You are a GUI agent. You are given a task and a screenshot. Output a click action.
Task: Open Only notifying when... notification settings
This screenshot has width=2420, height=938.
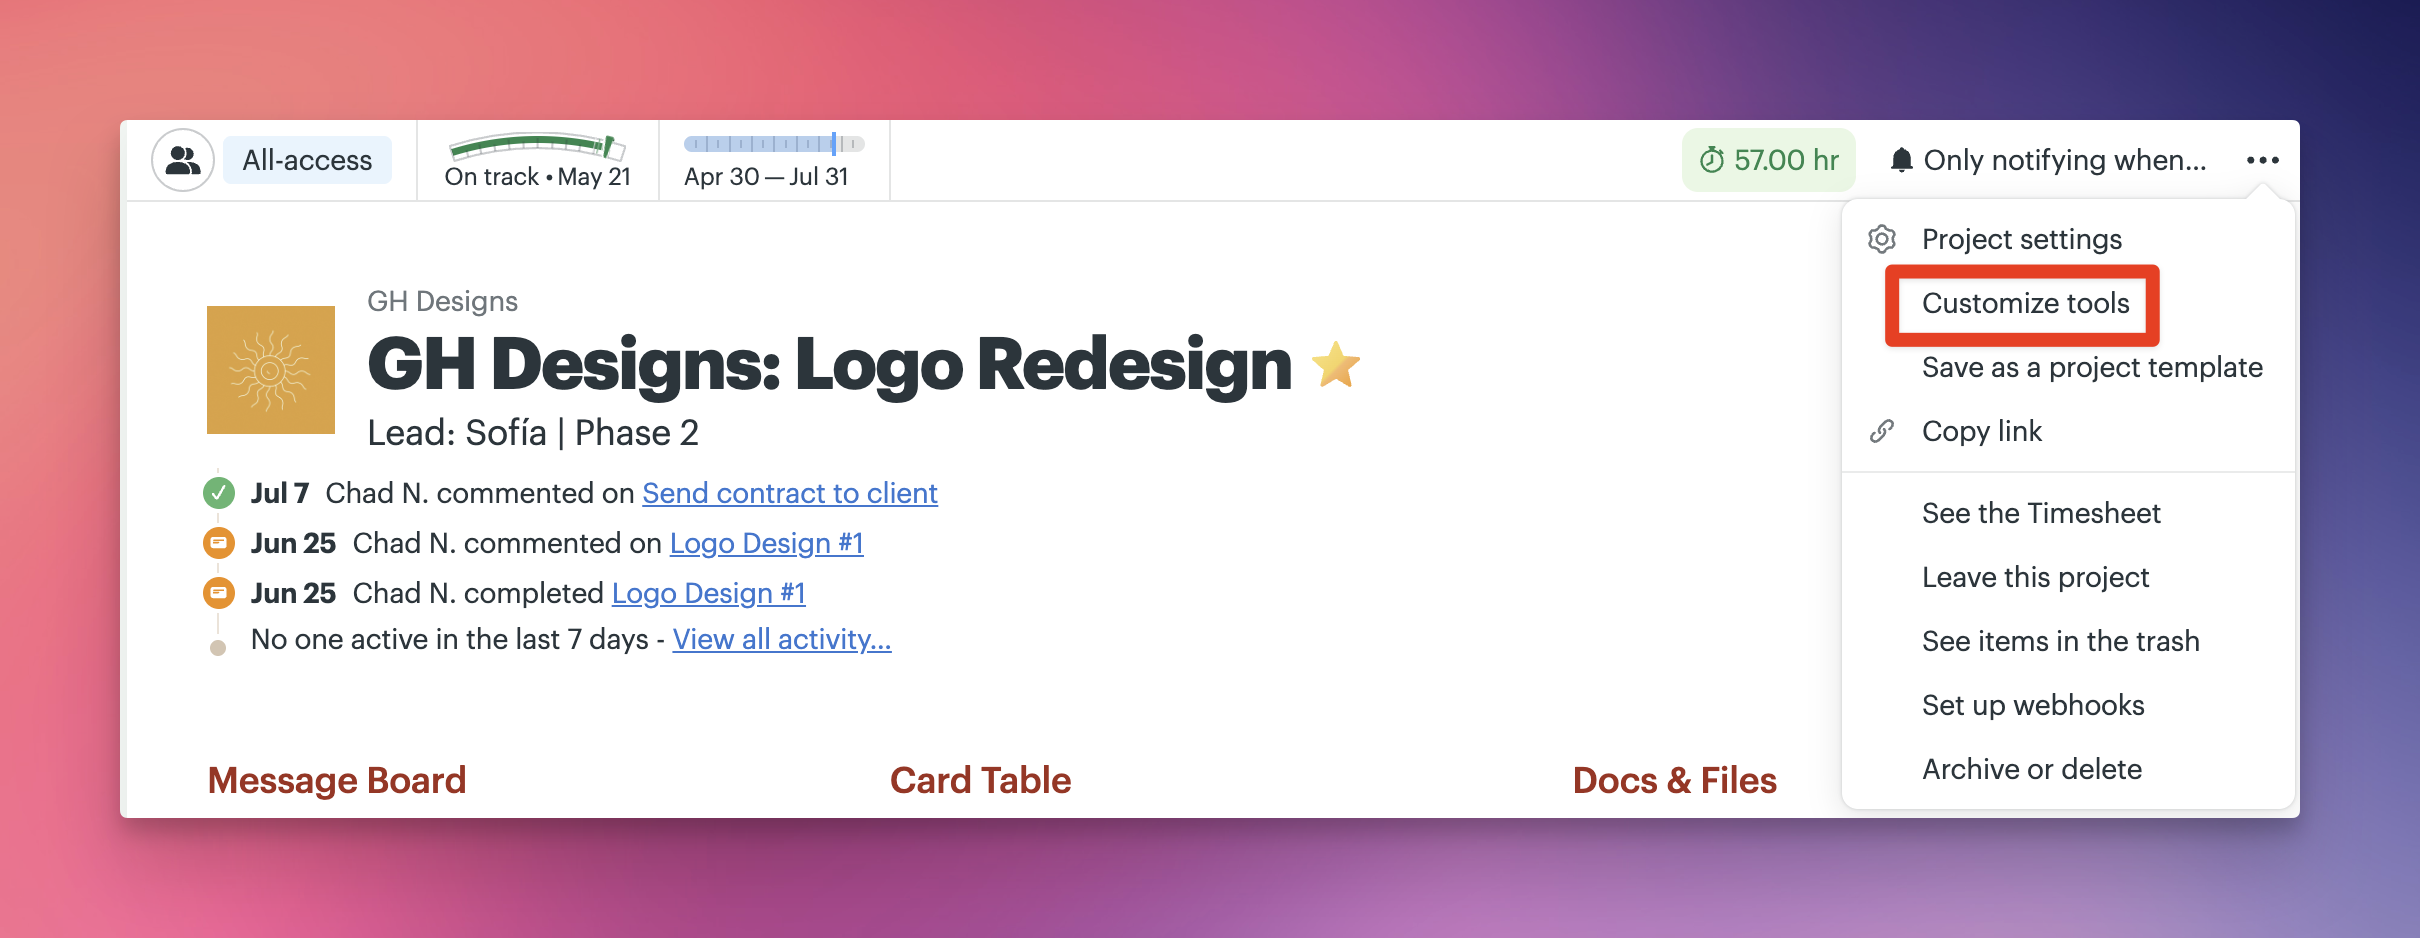pos(2049,160)
